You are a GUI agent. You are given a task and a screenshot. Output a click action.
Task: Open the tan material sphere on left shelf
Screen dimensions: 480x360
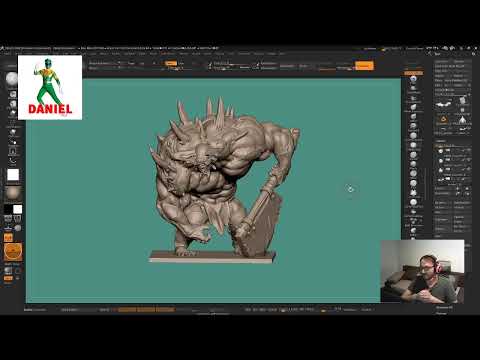pos(13,193)
